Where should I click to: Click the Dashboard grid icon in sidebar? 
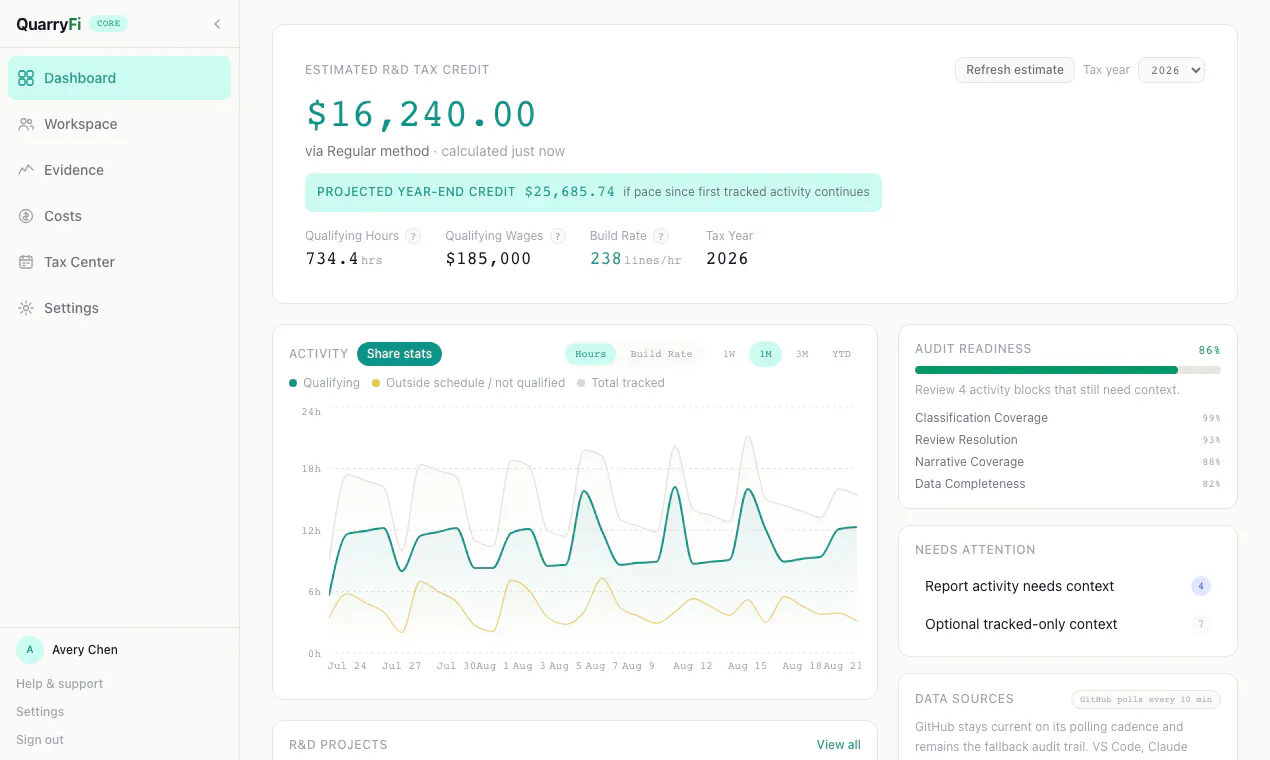26,78
